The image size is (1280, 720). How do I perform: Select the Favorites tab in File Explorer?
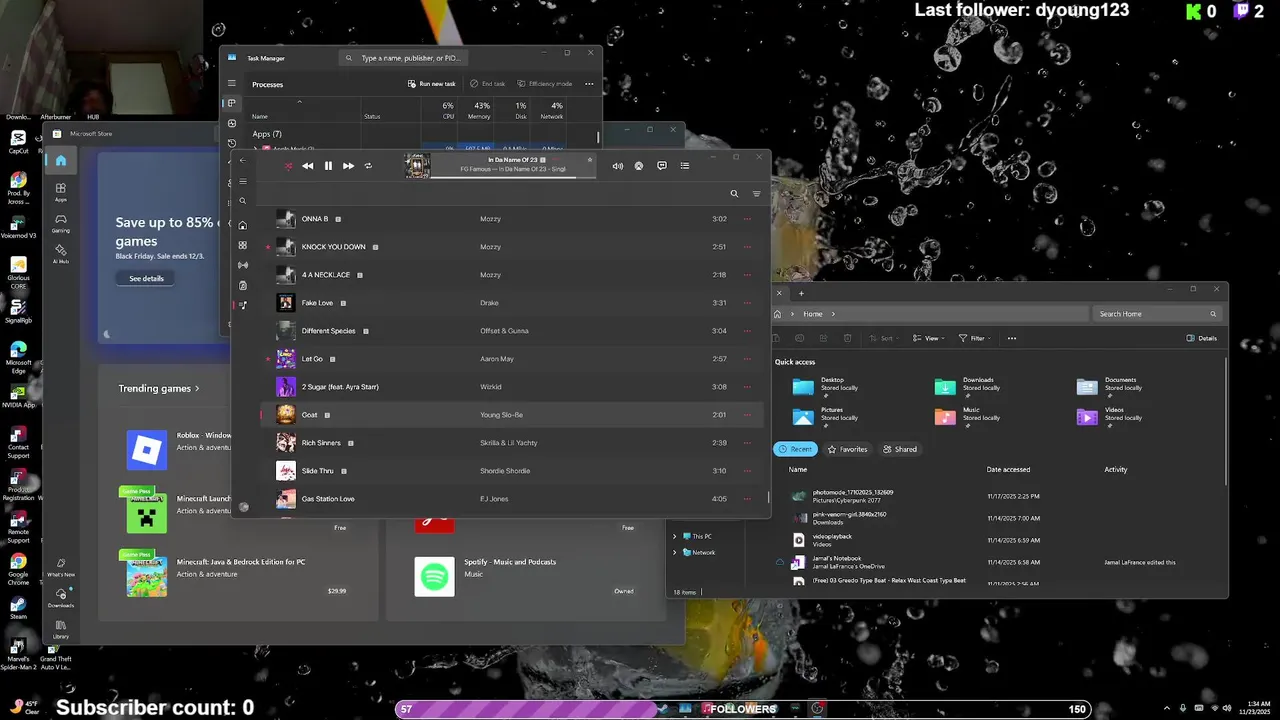pyautogui.click(x=848, y=449)
